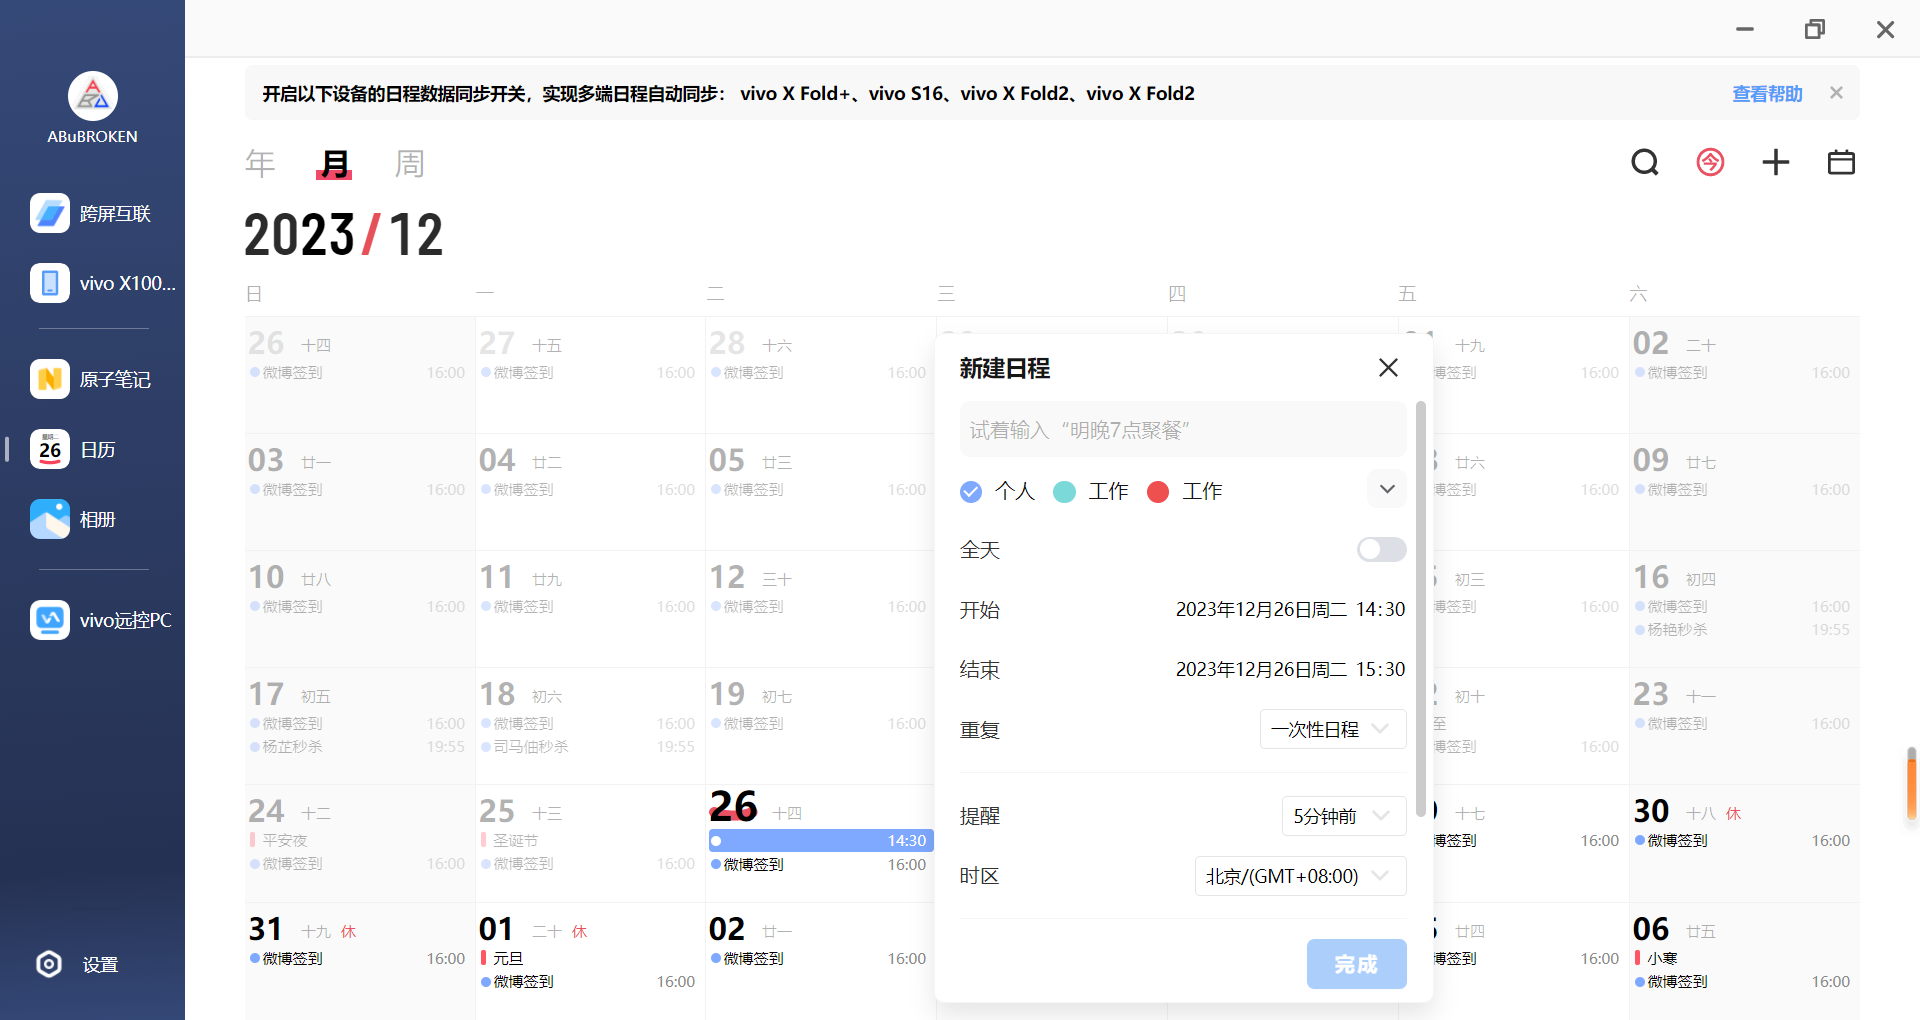This screenshot has width=1920, height=1020.
Task: Click the red jump-to-today icon
Action: (x=1710, y=162)
